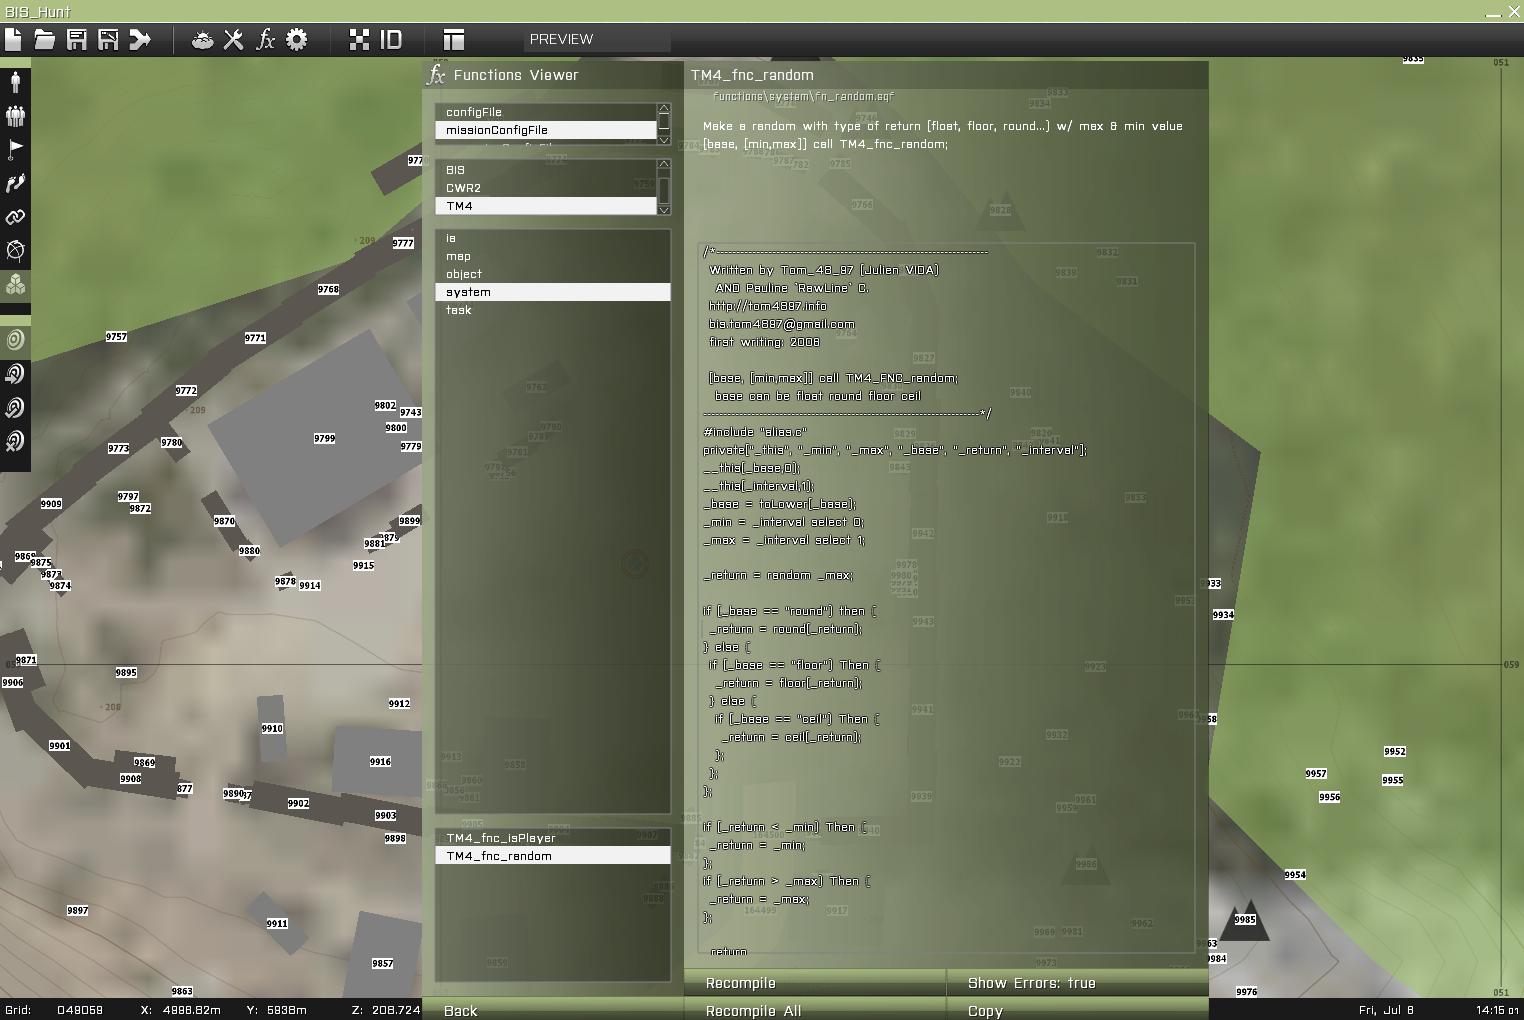Click the Z: 208.724 altitude readout
Viewport: 1524px width, 1020px height.
[386, 1010]
